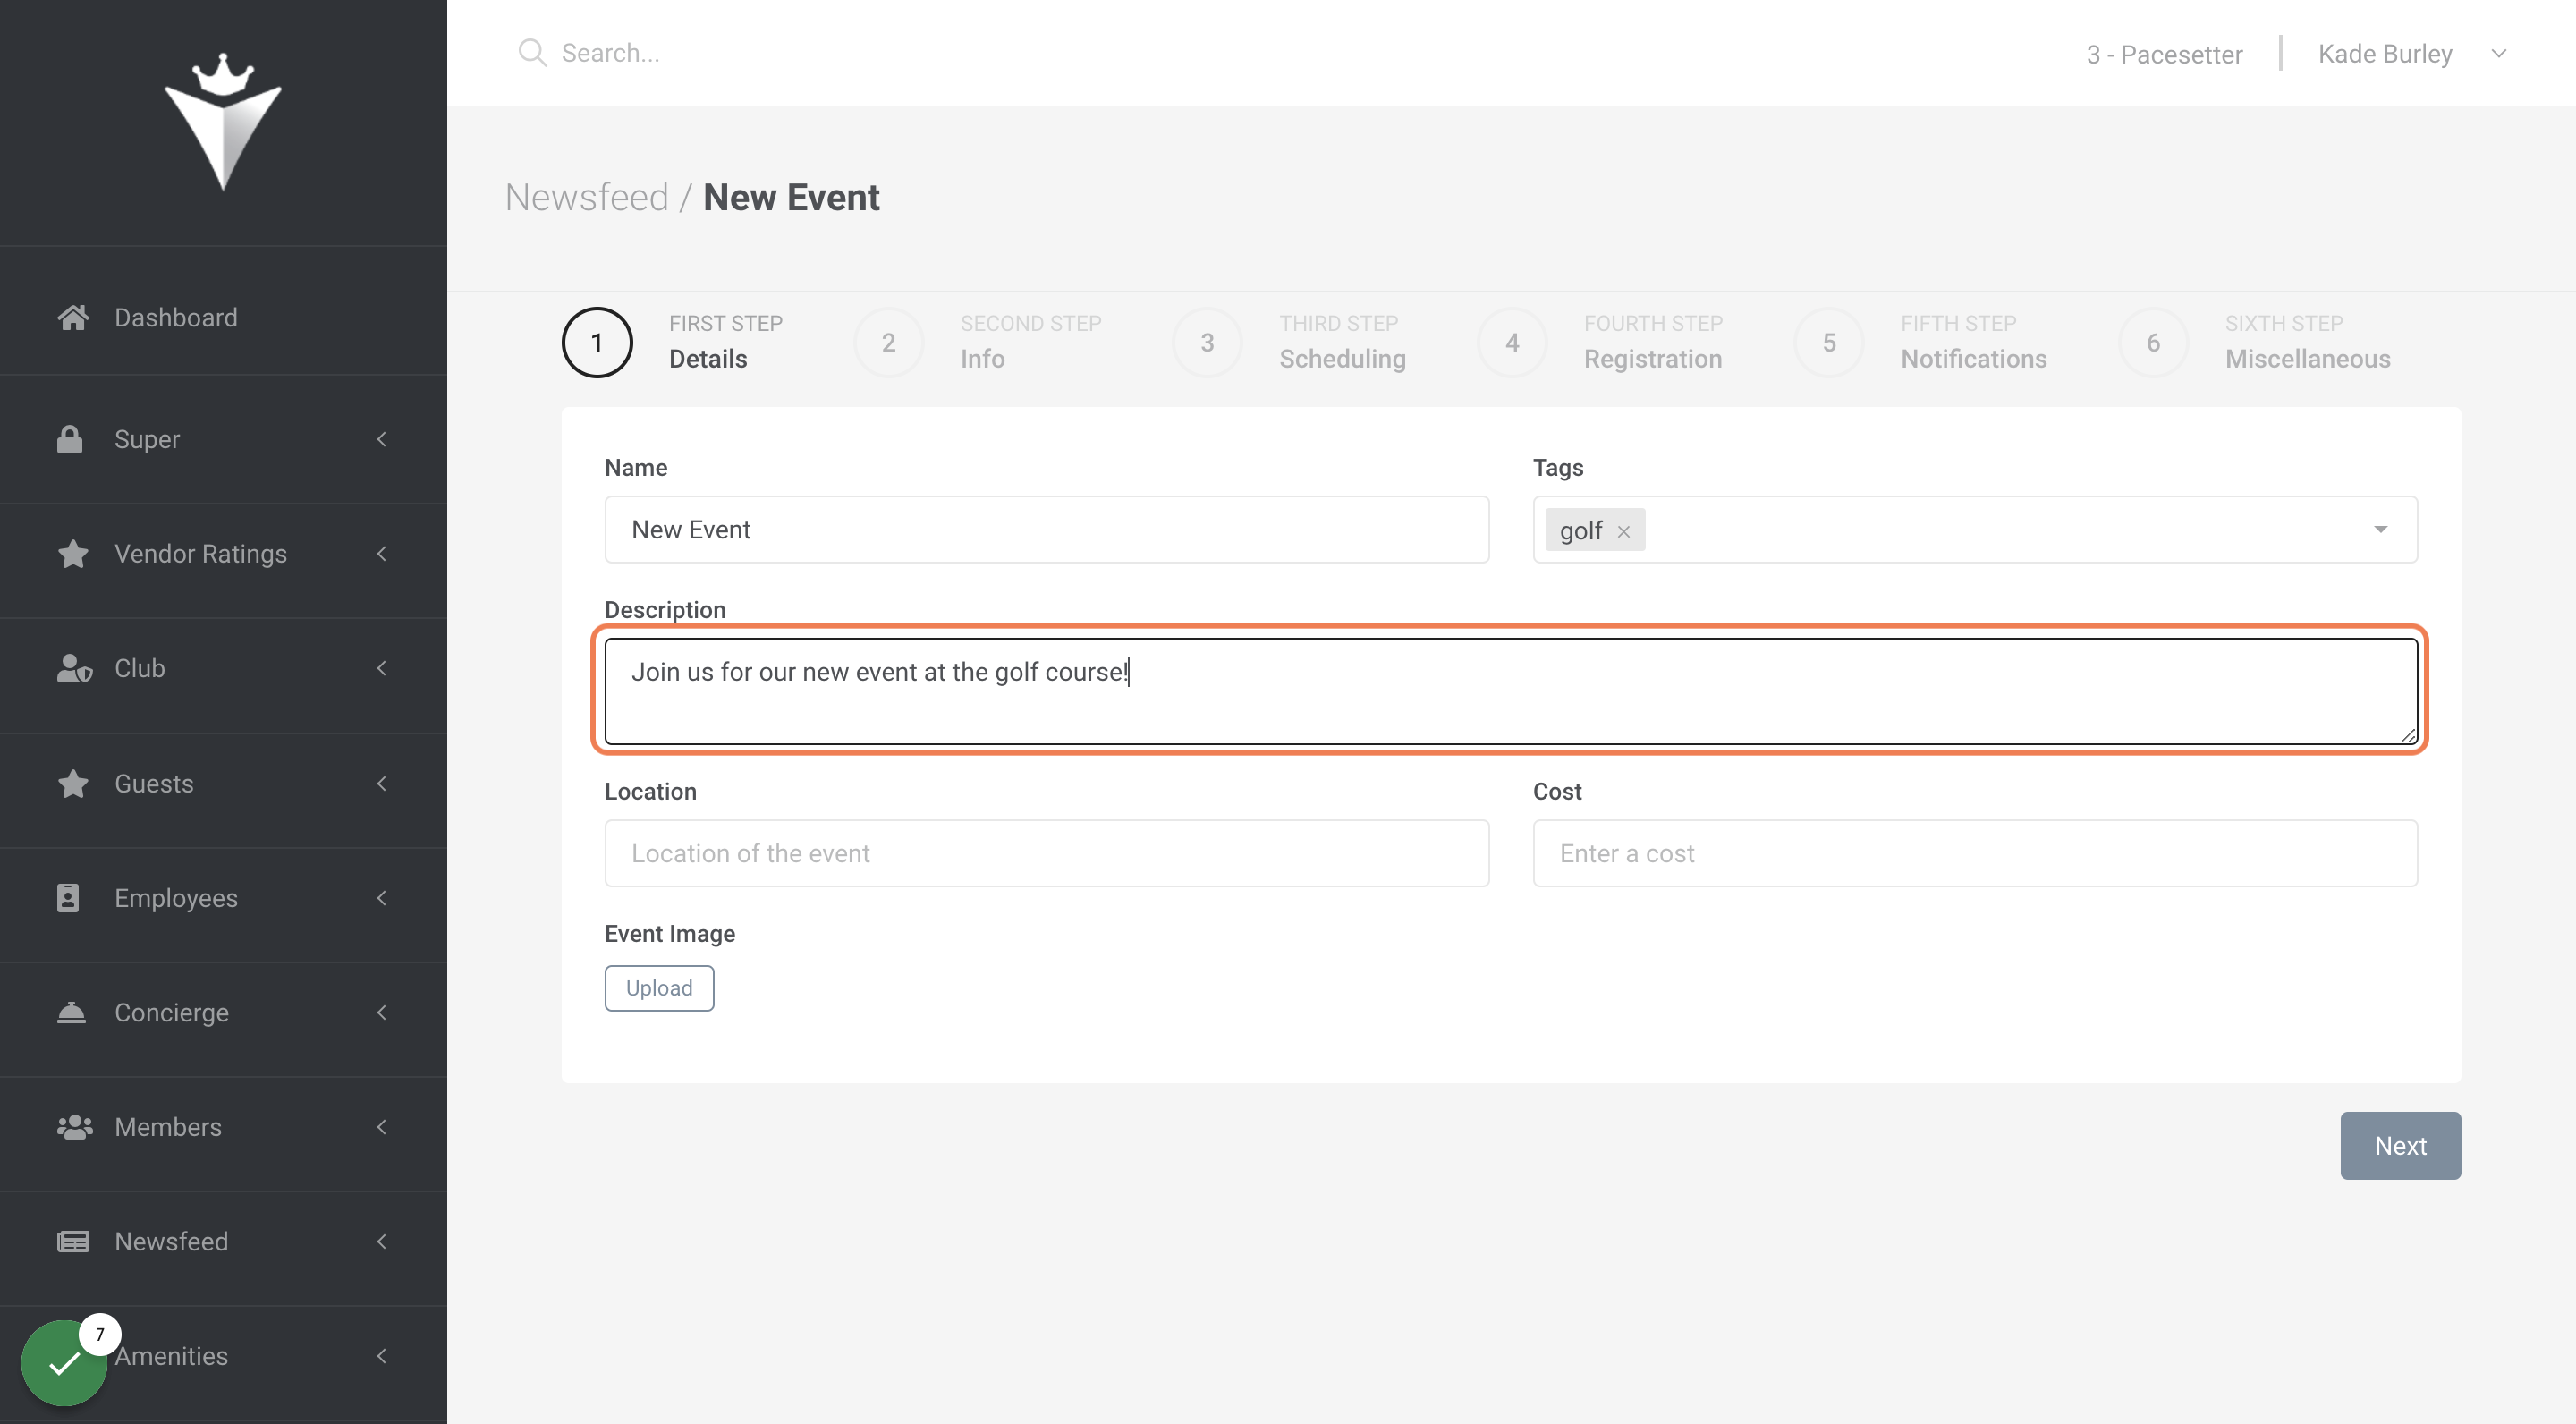The image size is (2576, 1424).
Task: Click the crown logo in the sidebar
Action: [x=223, y=121]
